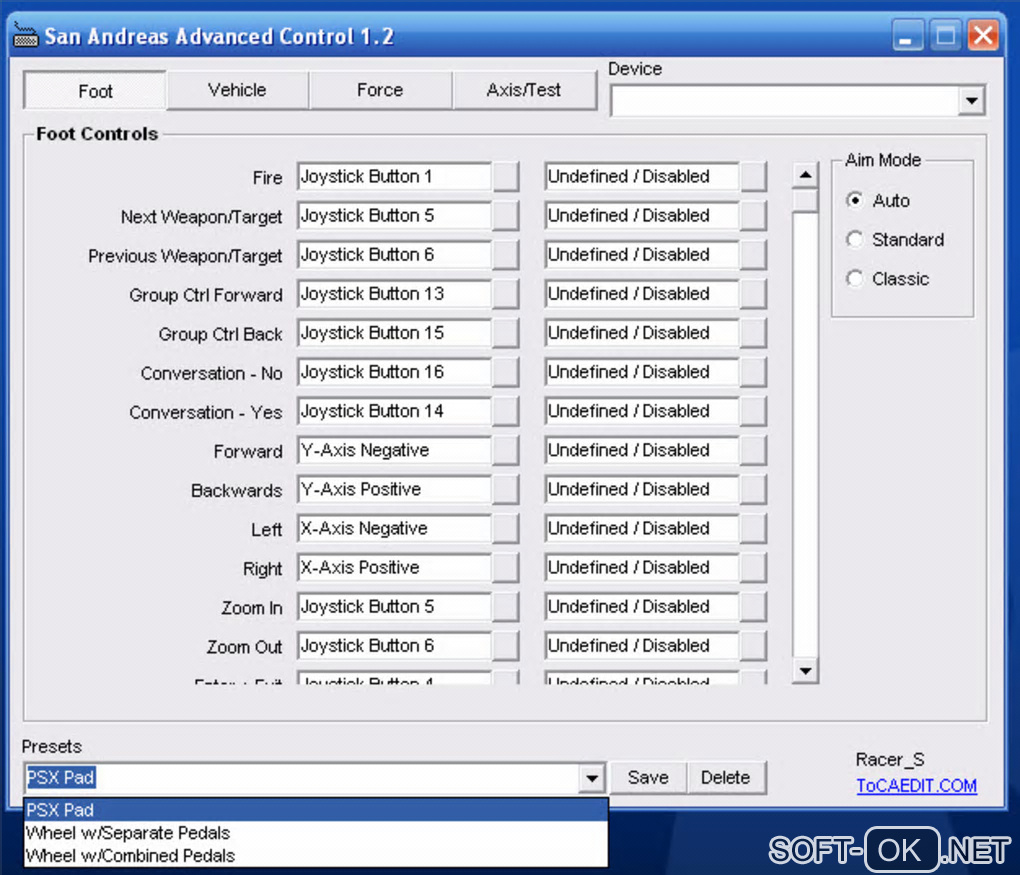Click the Backwards primary assign button
This screenshot has height=875, width=1020.
pyautogui.click(x=505, y=489)
